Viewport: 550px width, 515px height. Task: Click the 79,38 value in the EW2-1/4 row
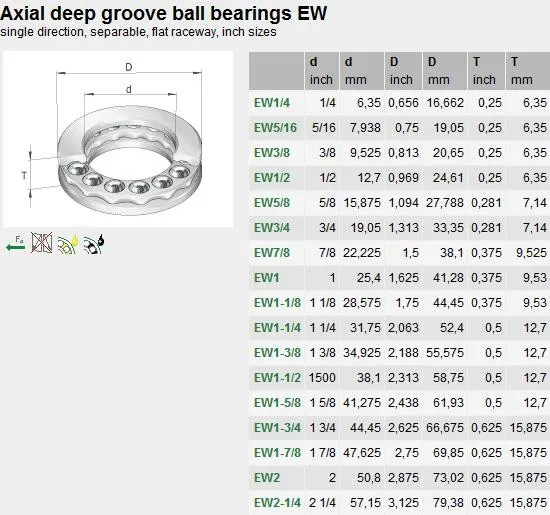(x=448, y=503)
